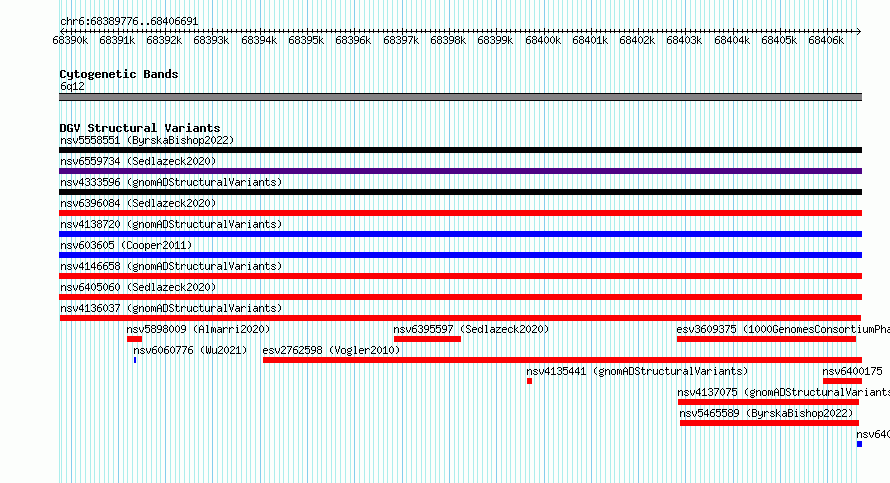This screenshot has width=890, height=483.
Task: Click the 68398k ruler tick label
Action: pos(448,40)
